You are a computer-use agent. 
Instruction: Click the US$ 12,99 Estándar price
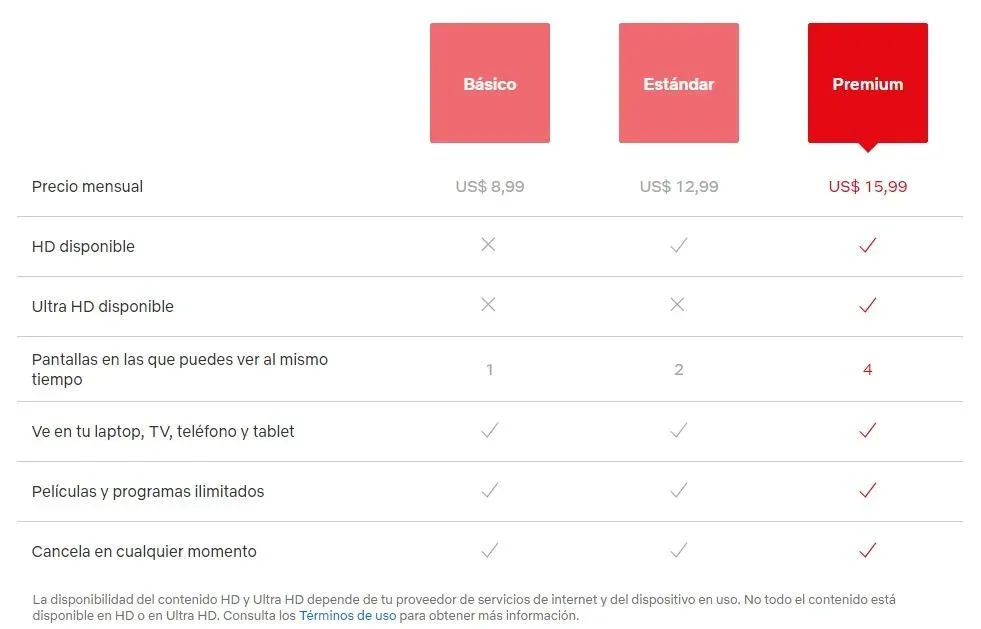point(679,186)
